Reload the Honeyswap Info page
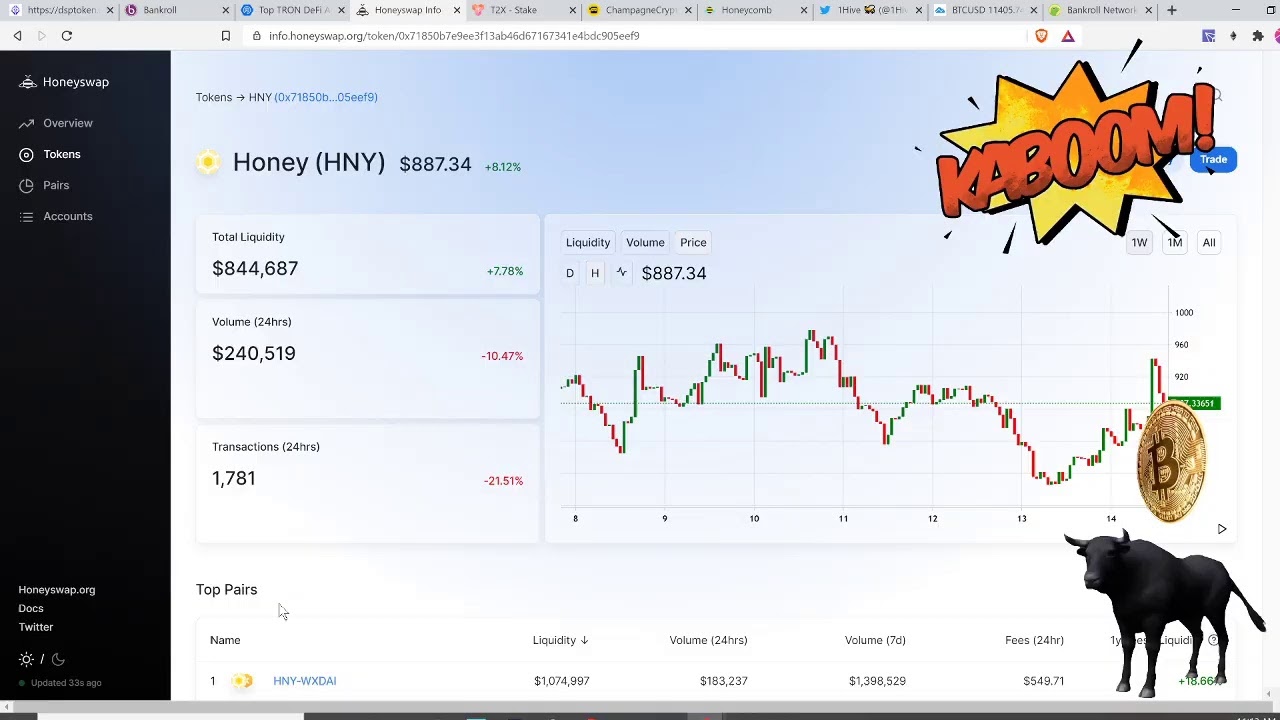Screen dimensions: 1280x720 (x=67, y=36)
